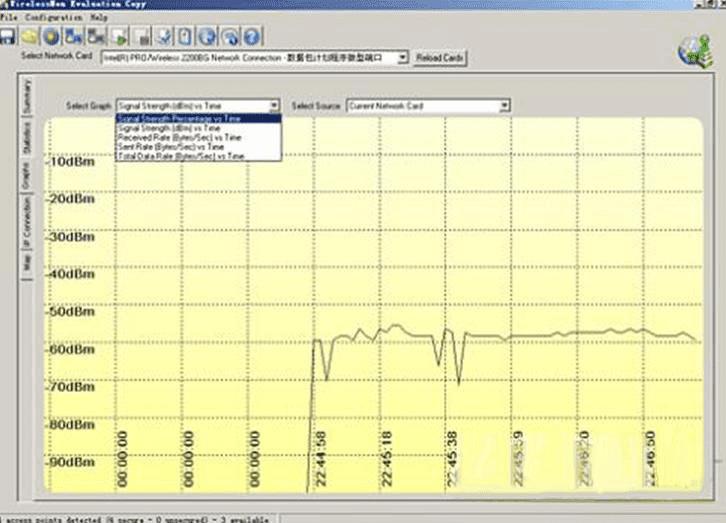Switch to the Map side tab
Screen dimensions: 726x523
pos(27,263)
